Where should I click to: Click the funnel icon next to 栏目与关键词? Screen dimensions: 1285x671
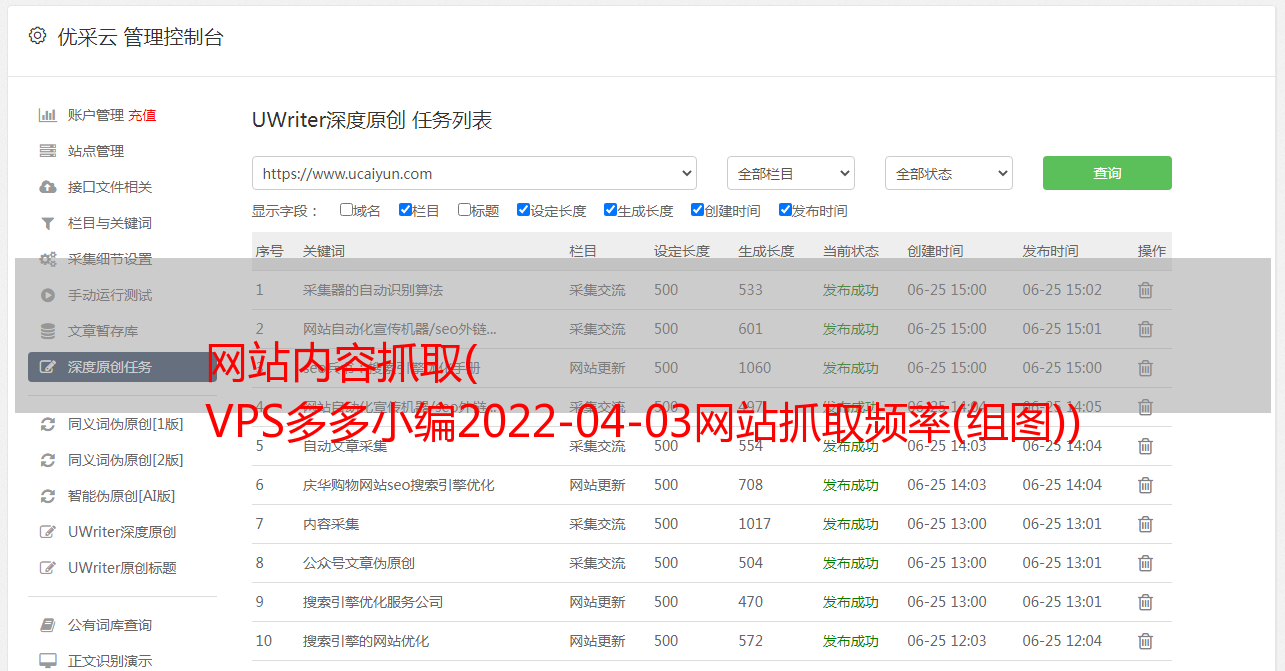[x=47, y=223]
